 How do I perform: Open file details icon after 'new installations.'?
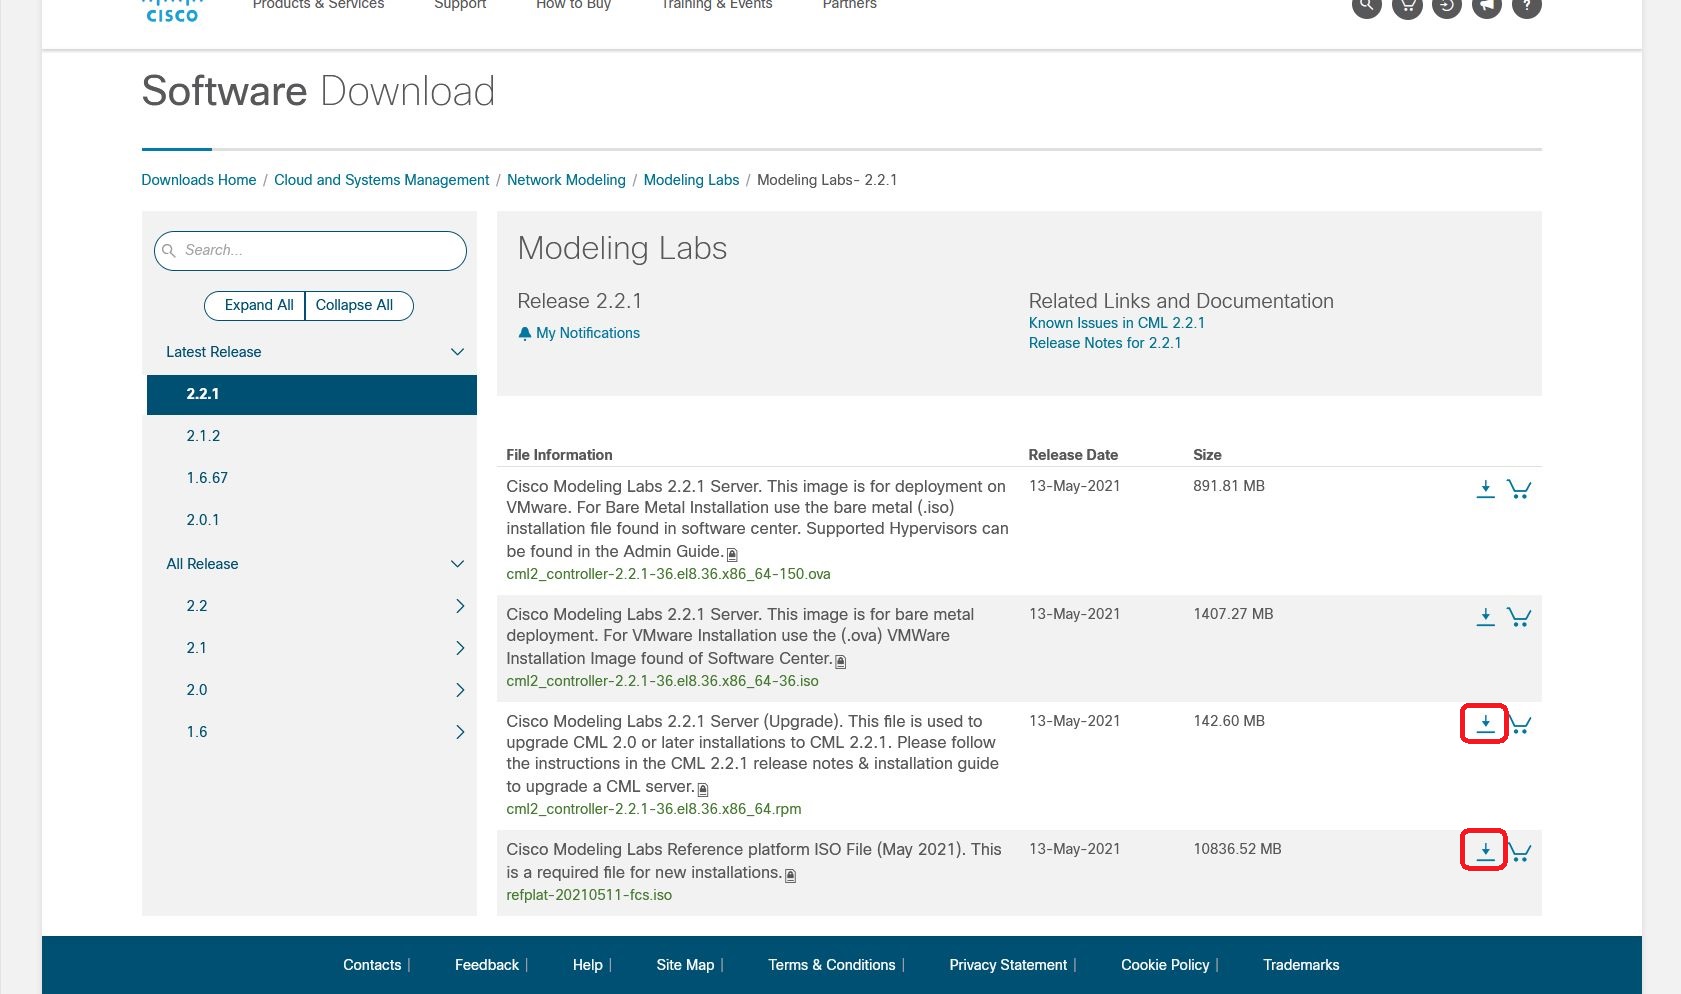[791, 875]
